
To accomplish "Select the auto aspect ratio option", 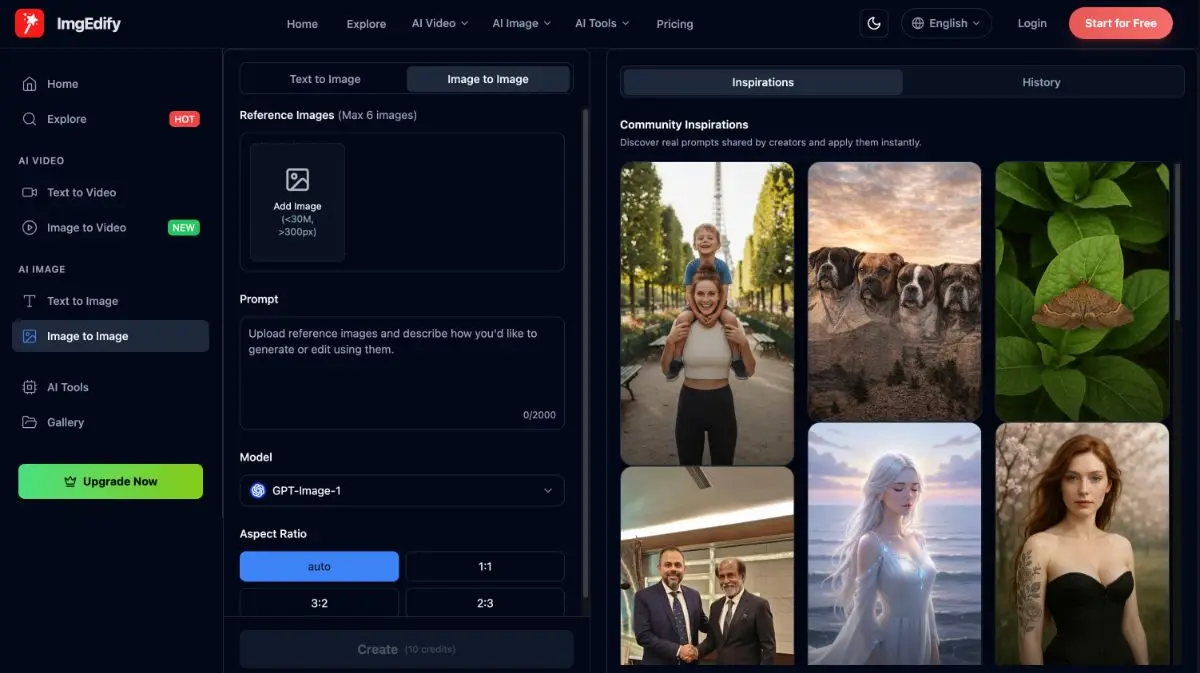I will point(319,566).
